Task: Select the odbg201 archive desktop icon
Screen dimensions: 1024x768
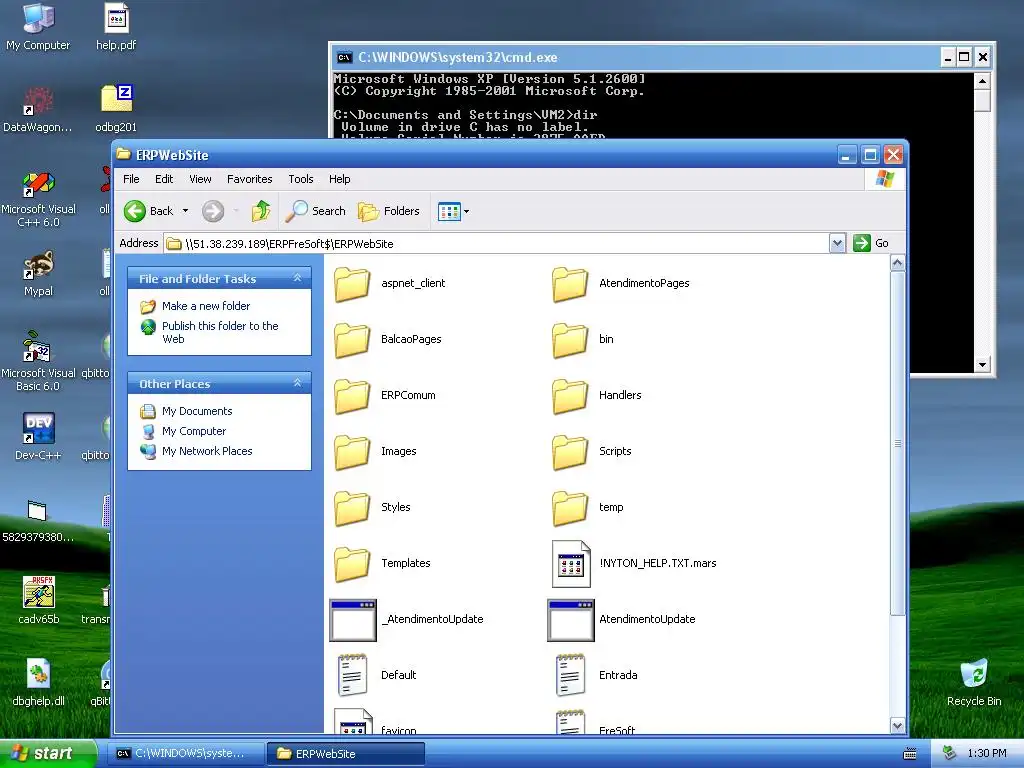Action: (x=116, y=99)
